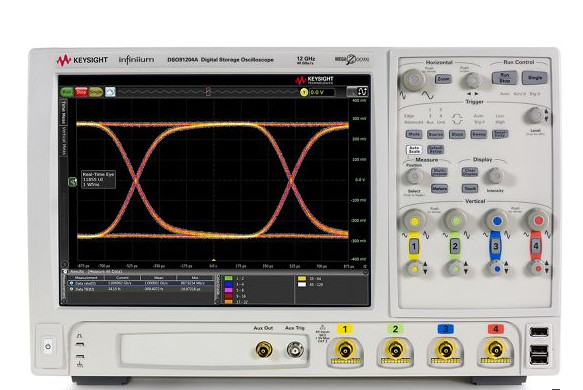The image size is (583, 390).
Task: Select the Data TIE measurement row
Action: coord(140,289)
